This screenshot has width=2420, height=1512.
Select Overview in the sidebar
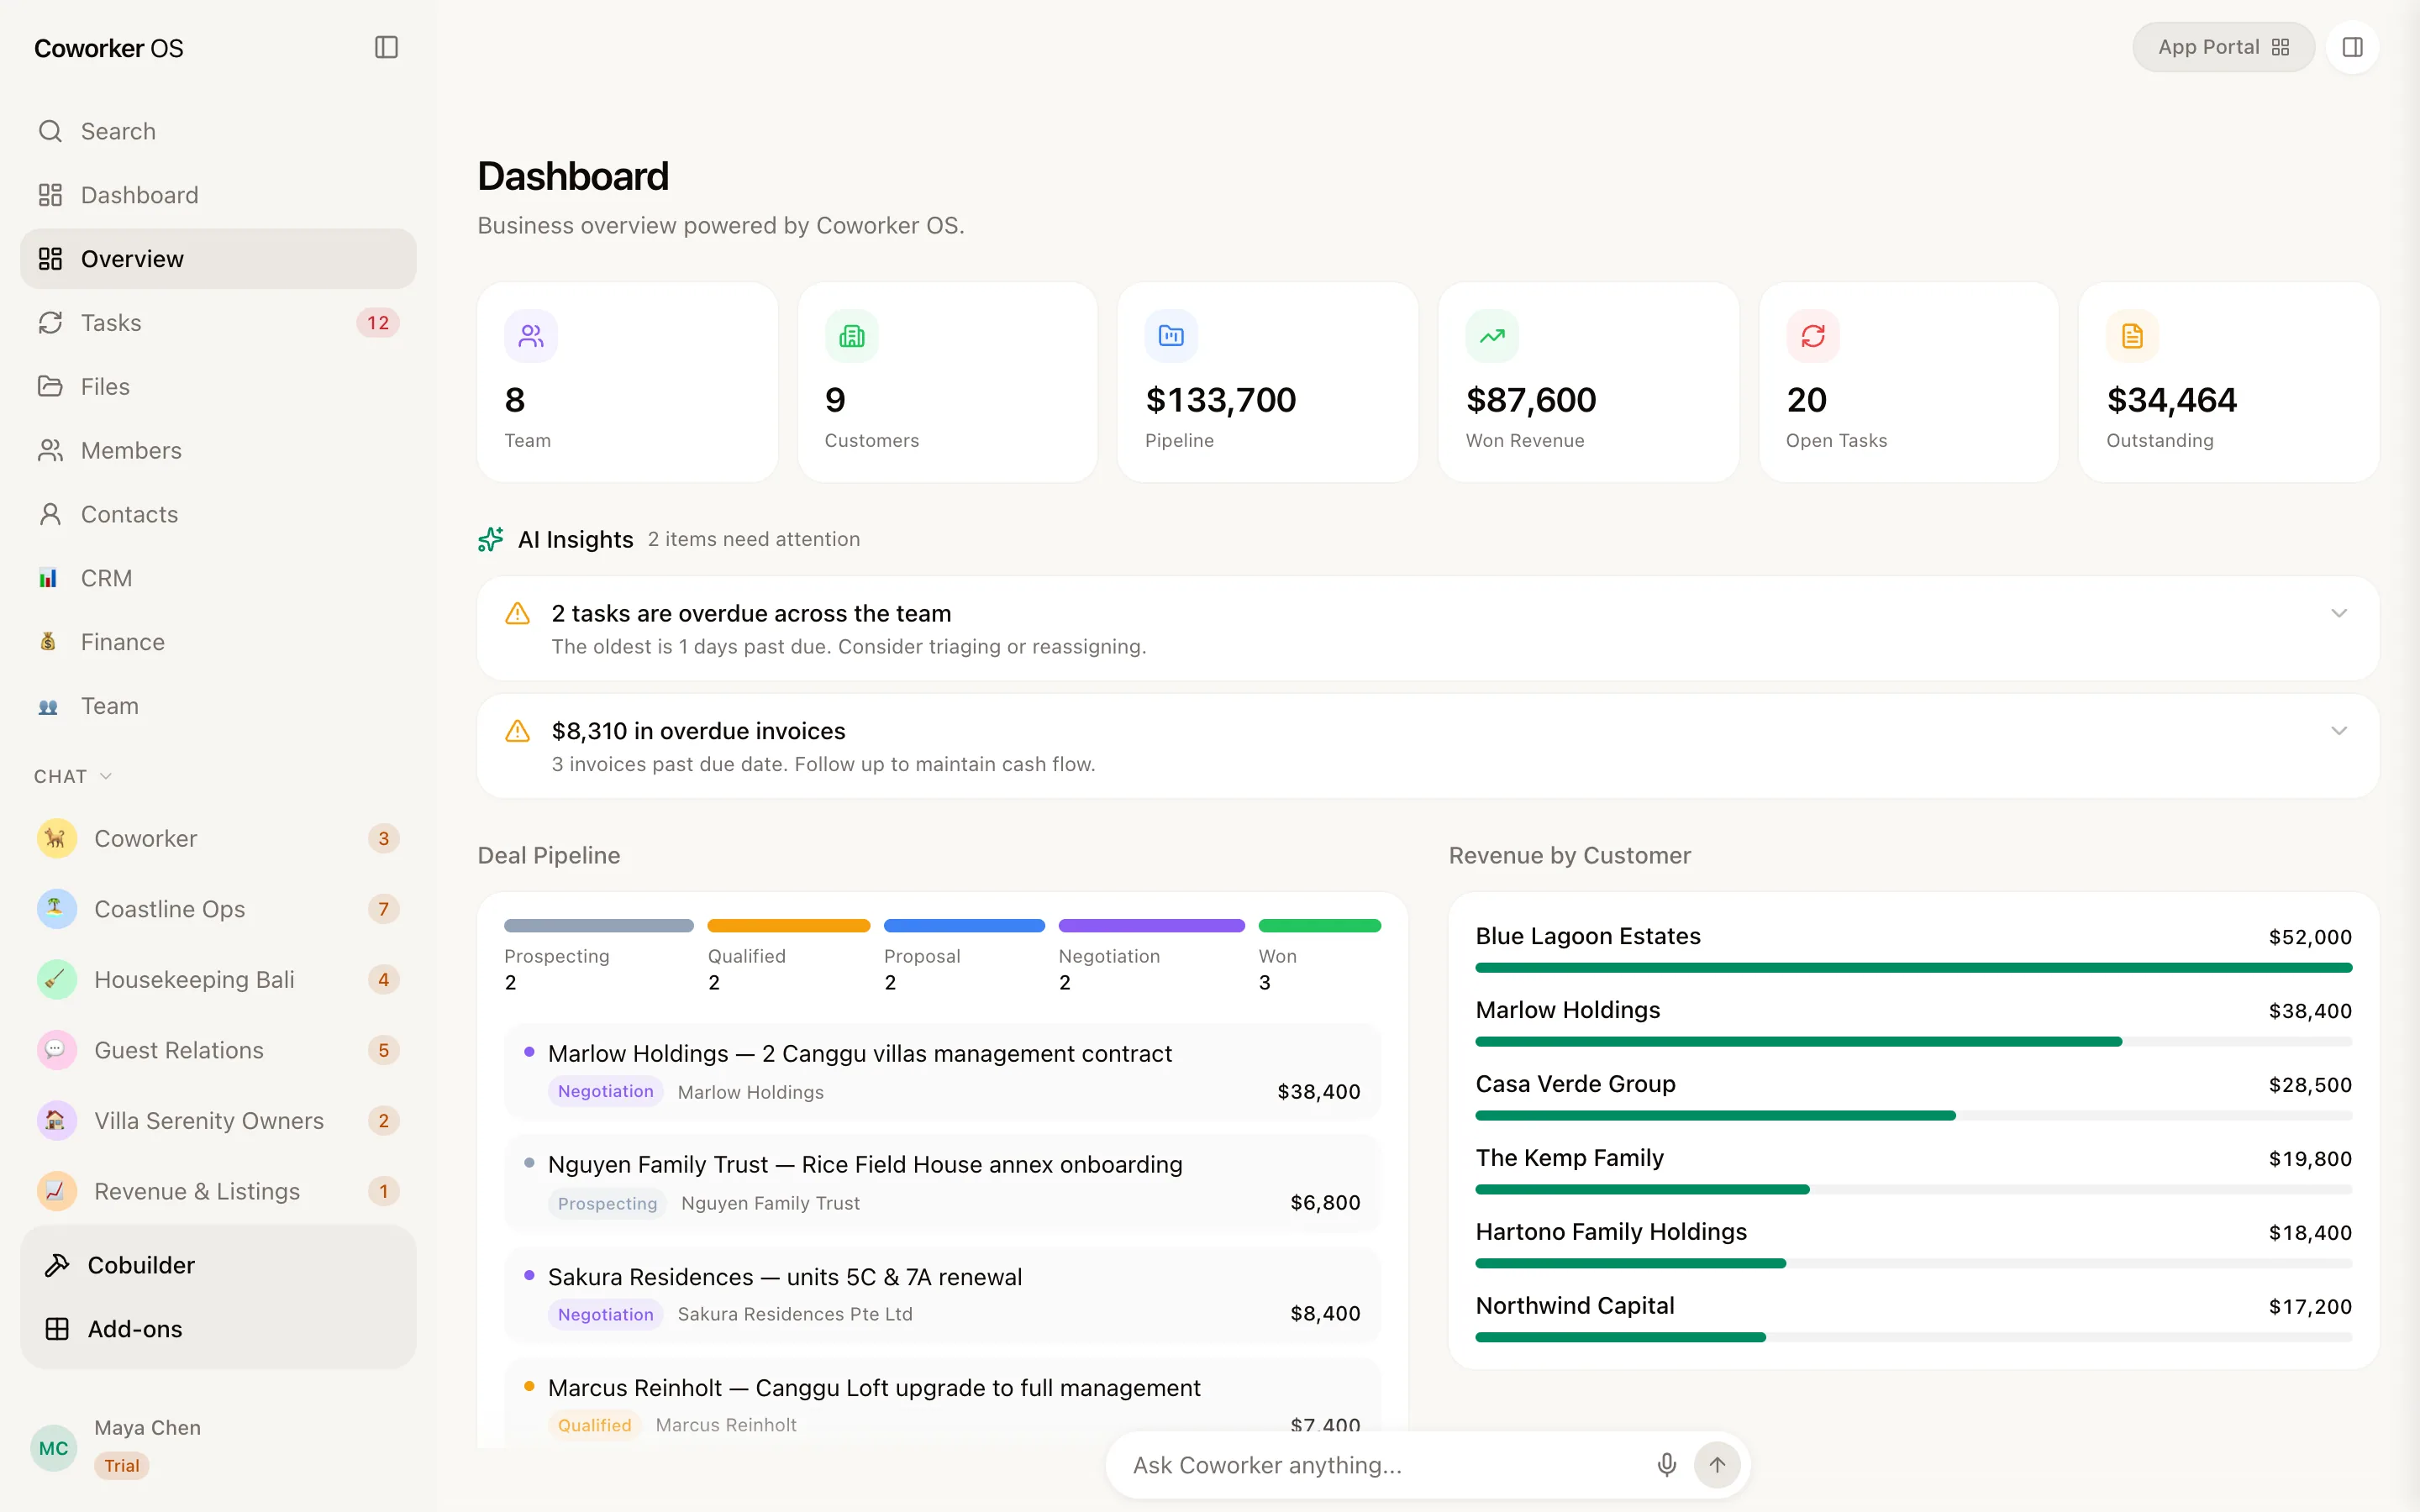pyautogui.click(x=218, y=259)
